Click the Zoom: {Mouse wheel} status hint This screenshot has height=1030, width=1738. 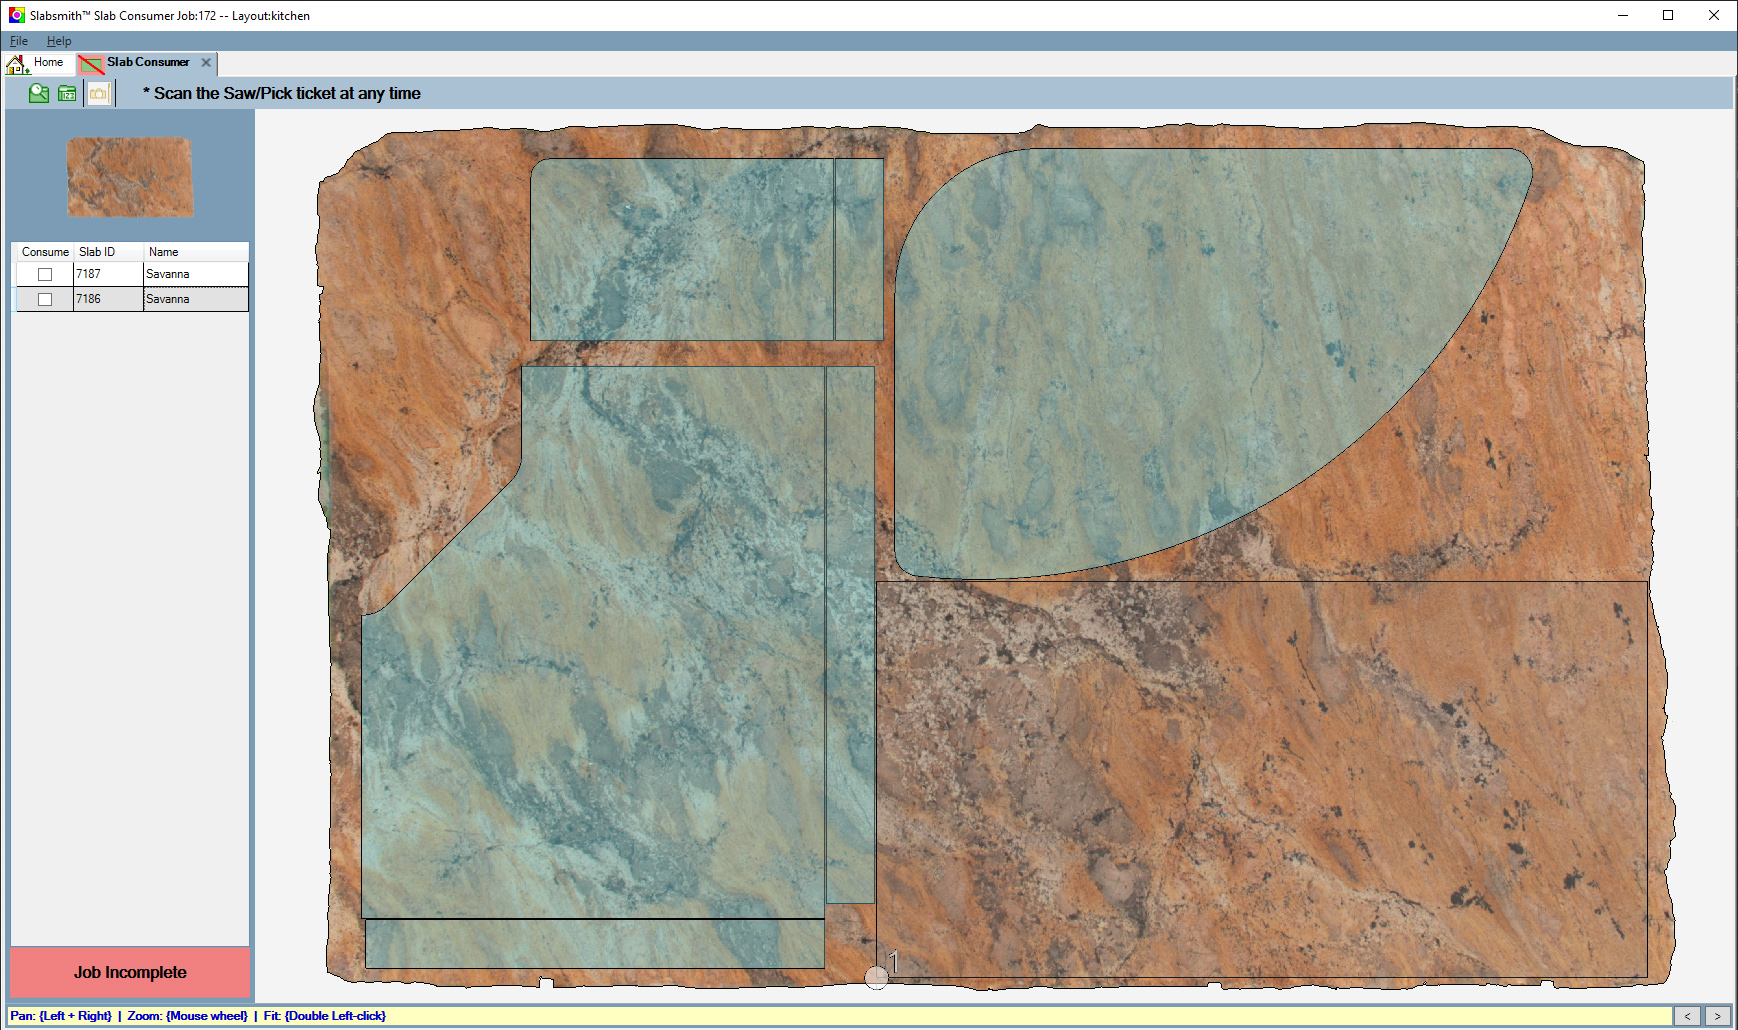[x=187, y=1016]
